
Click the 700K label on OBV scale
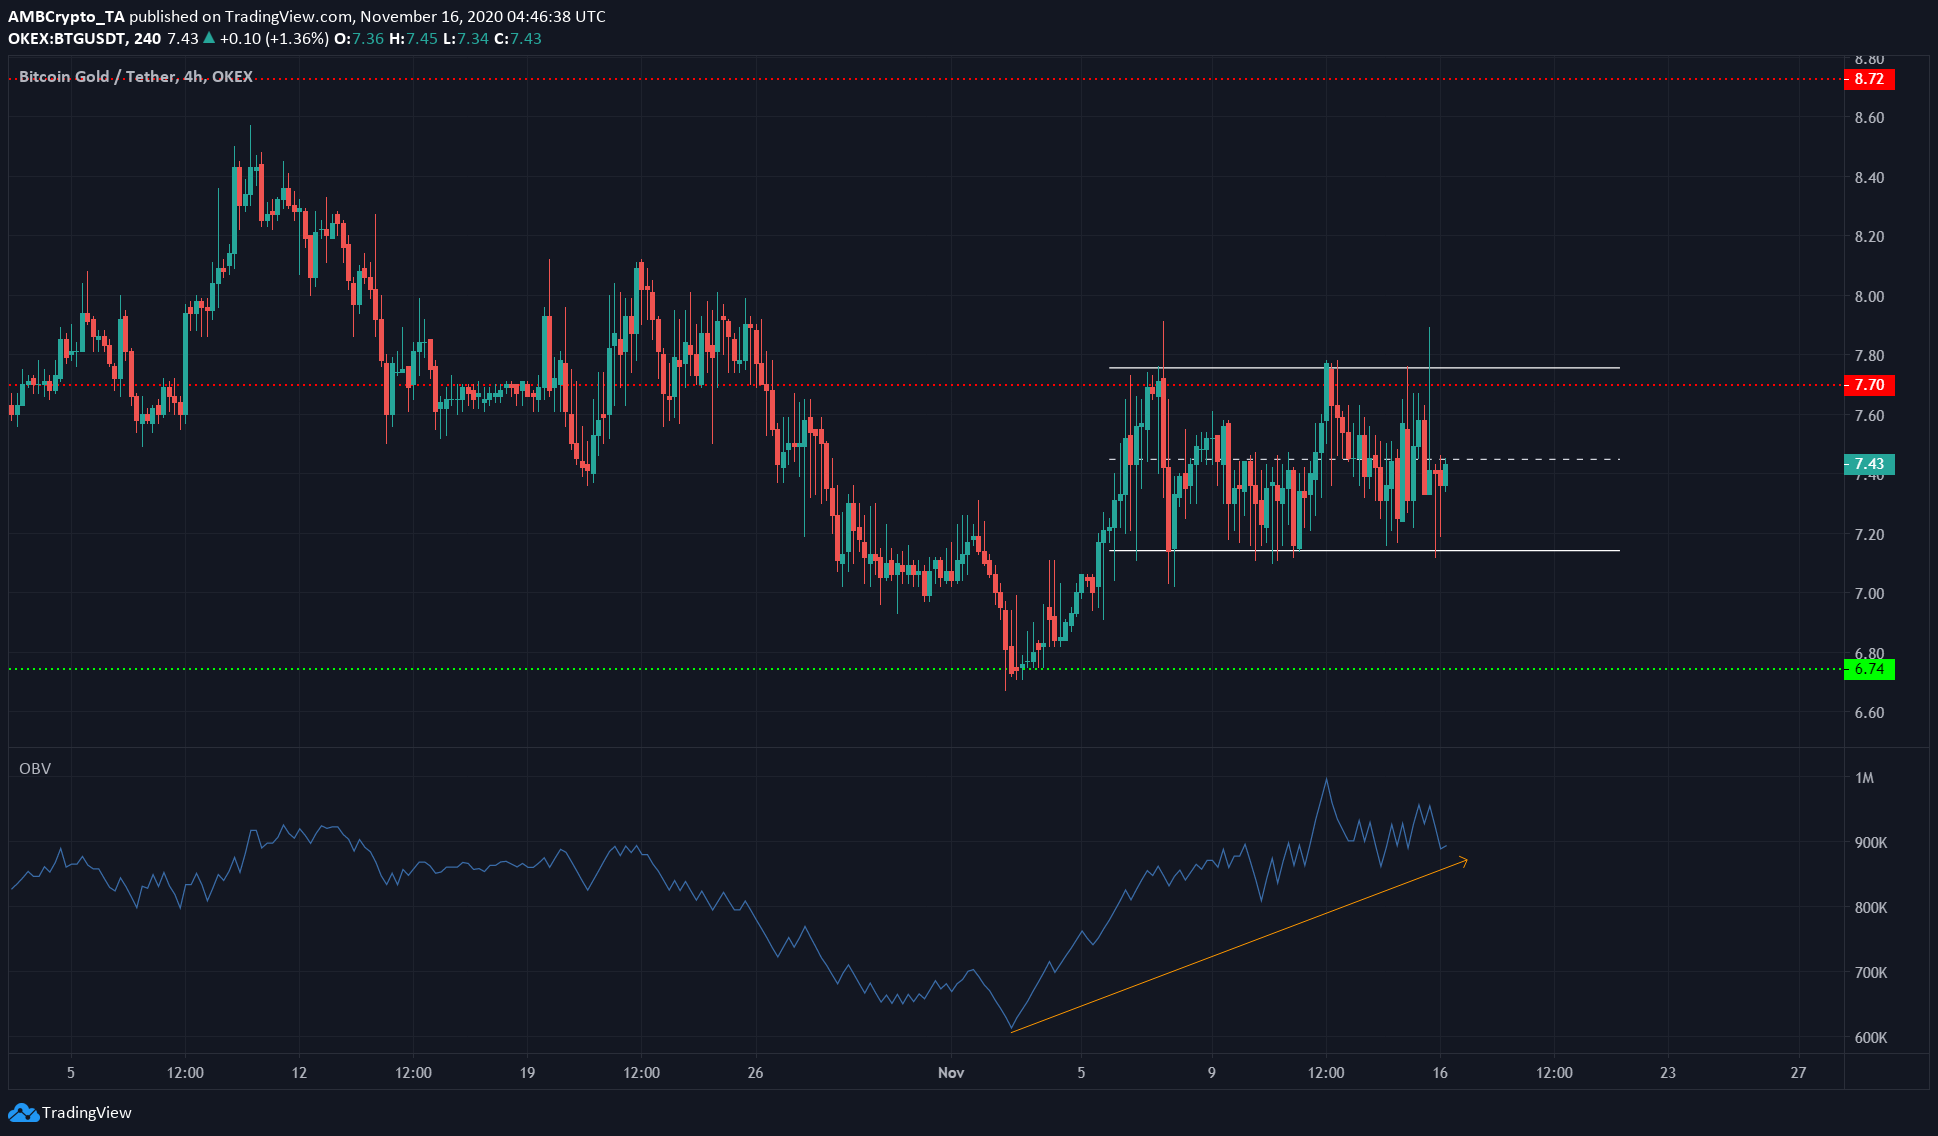1870,973
